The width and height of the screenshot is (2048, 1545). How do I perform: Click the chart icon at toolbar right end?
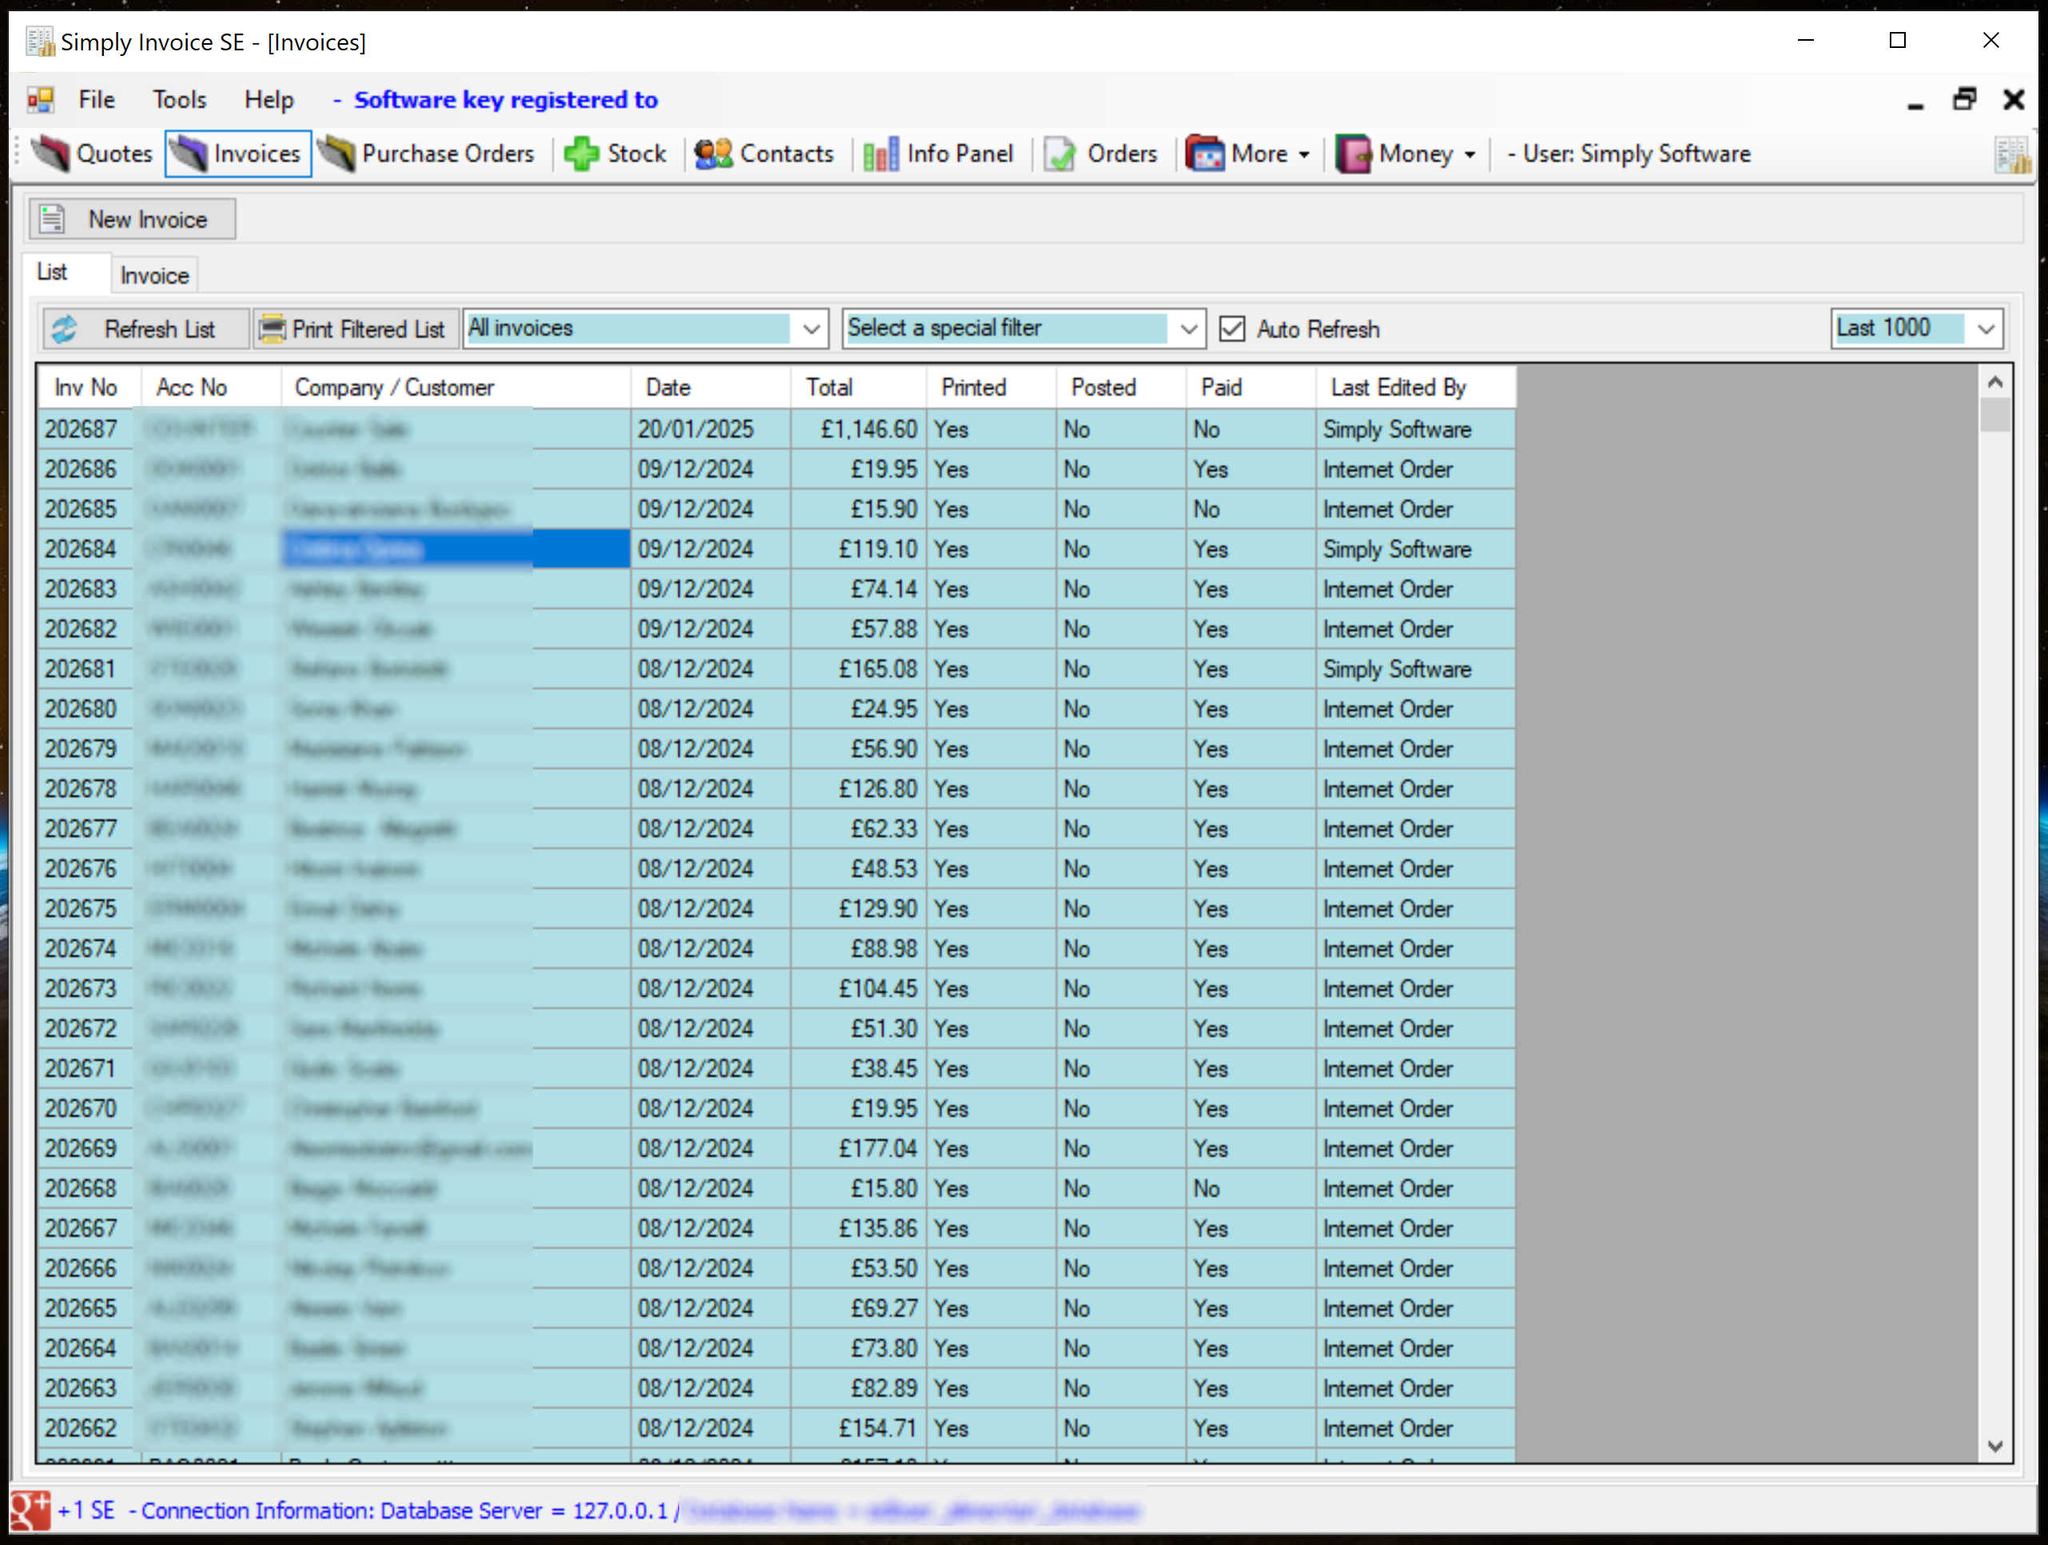(x=2012, y=155)
